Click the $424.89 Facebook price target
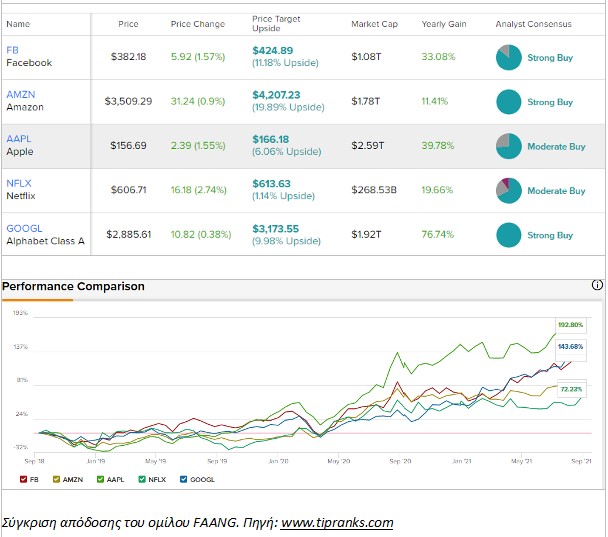This screenshot has width=608, height=537. click(x=273, y=50)
